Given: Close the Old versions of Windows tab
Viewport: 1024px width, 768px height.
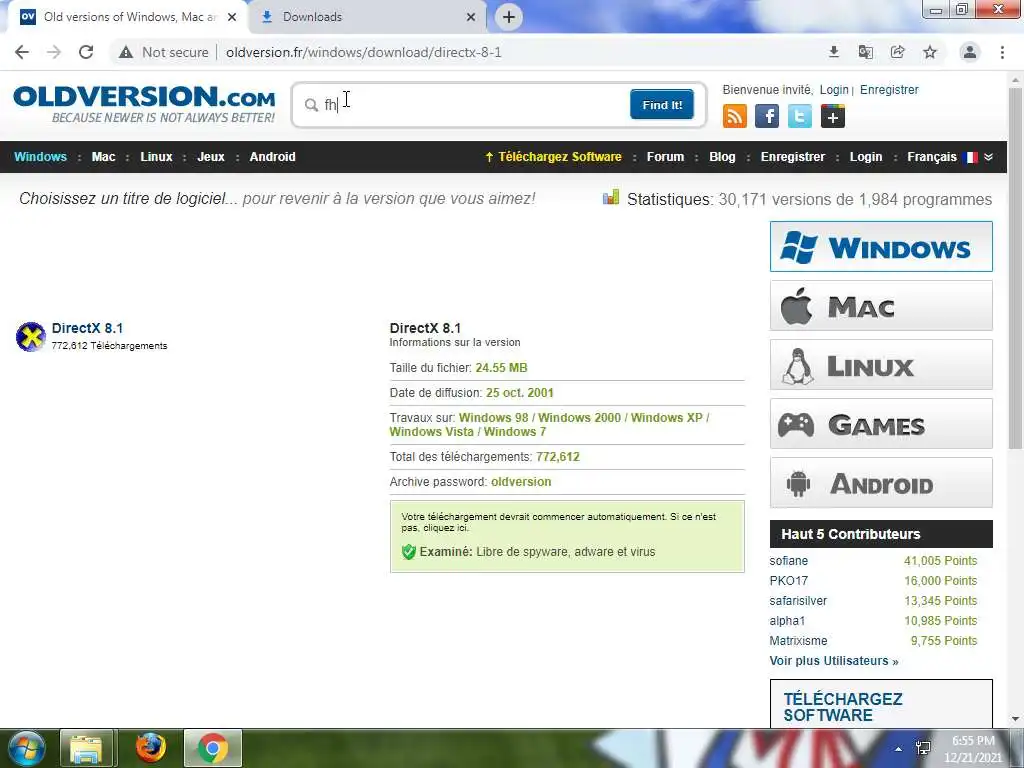Looking at the screenshot, I should click(x=232, y=17).
